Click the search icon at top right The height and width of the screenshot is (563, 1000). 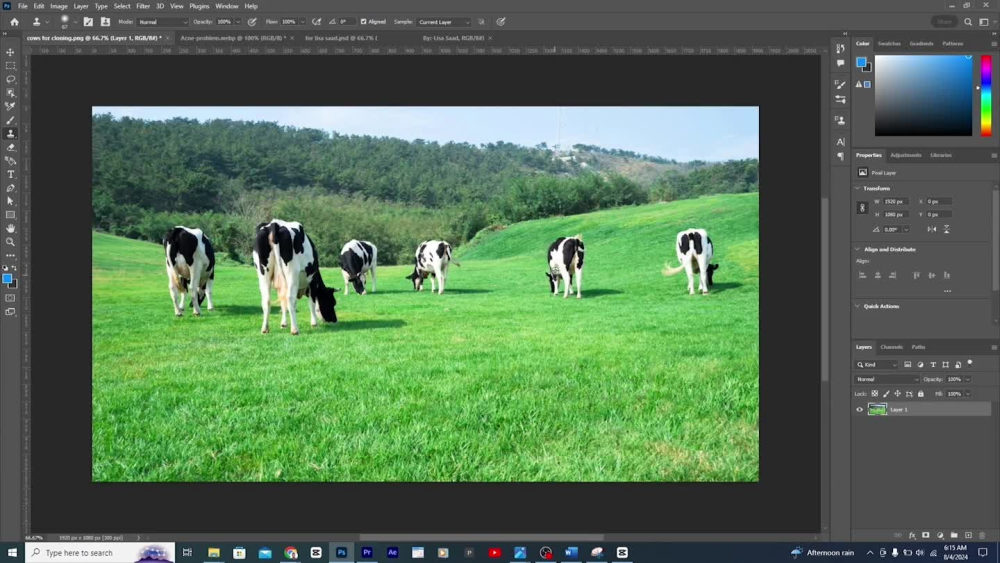coord(968,22)
